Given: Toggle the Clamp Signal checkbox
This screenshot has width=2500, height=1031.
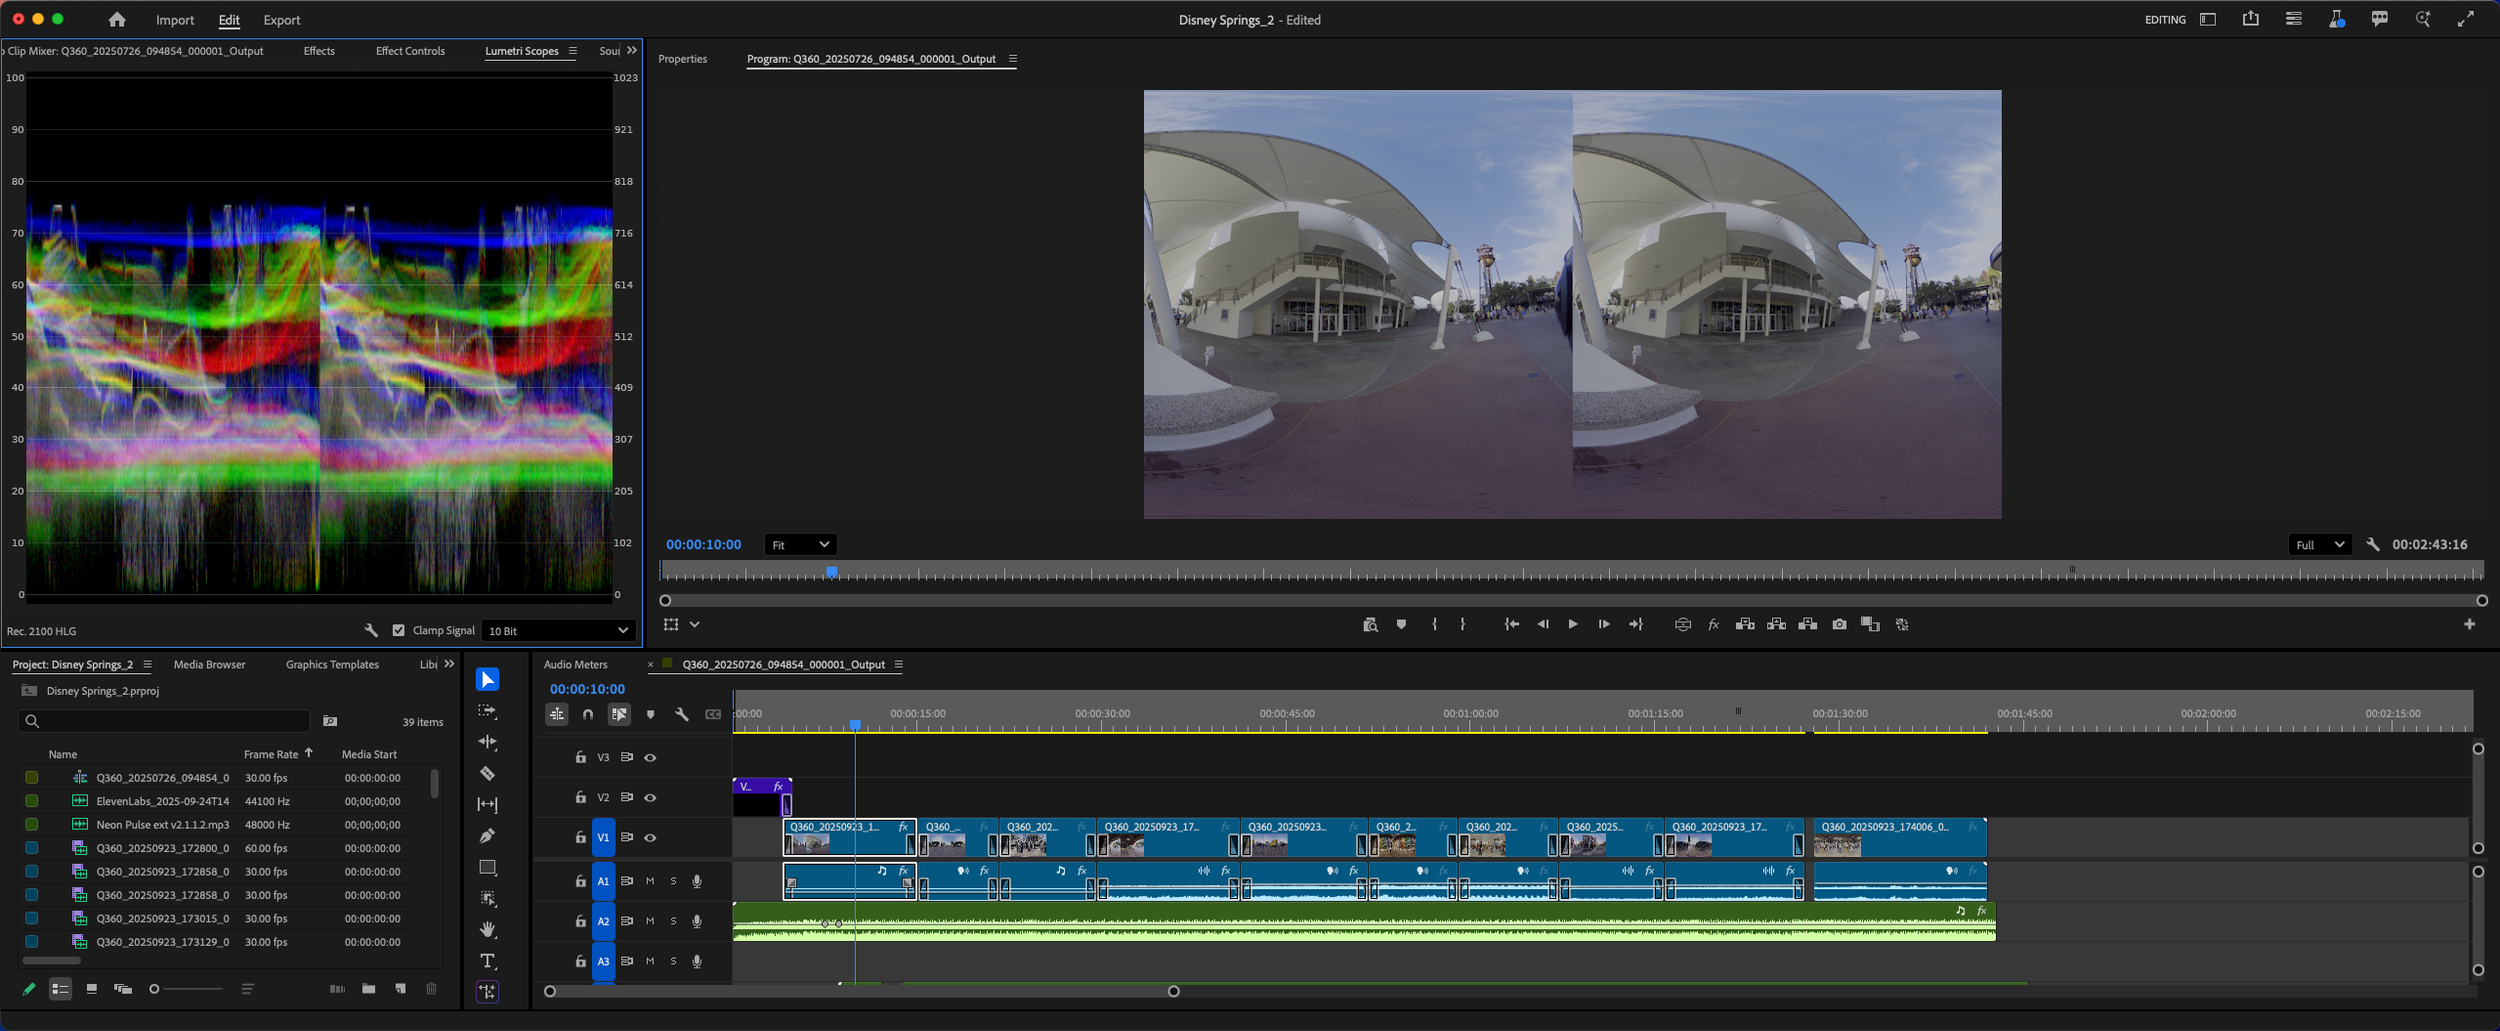Looking at the screenshot, I should pyautogui.click(x=398, y=630).
